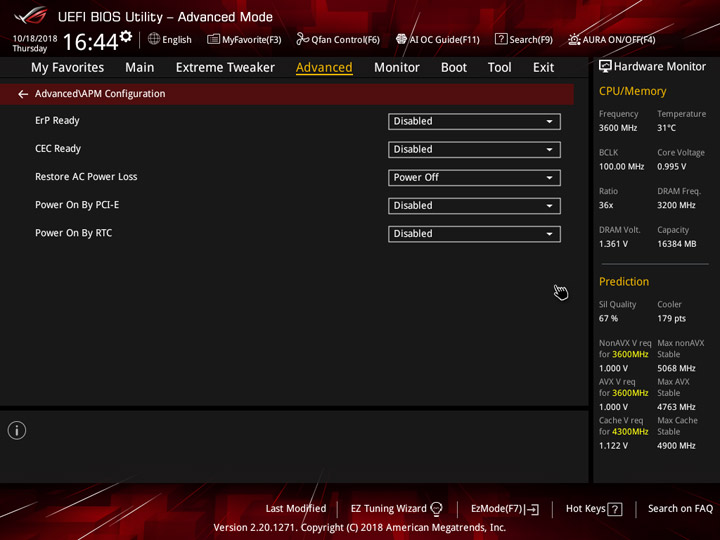Click the Advanced\APM Configuration breadcrumb
This screenshot has width=720, height=540.
[x=100, y=94]
